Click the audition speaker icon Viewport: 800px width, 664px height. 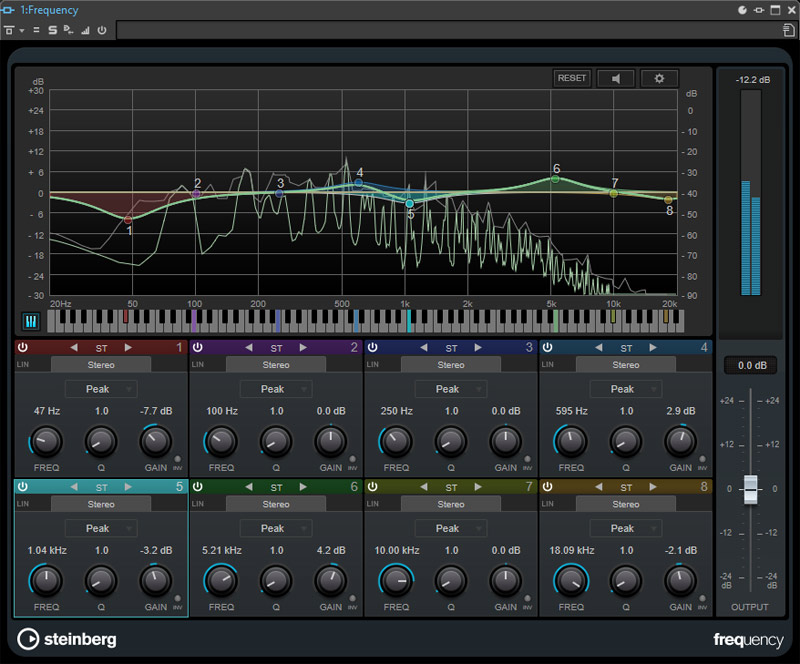pos(615,78)
